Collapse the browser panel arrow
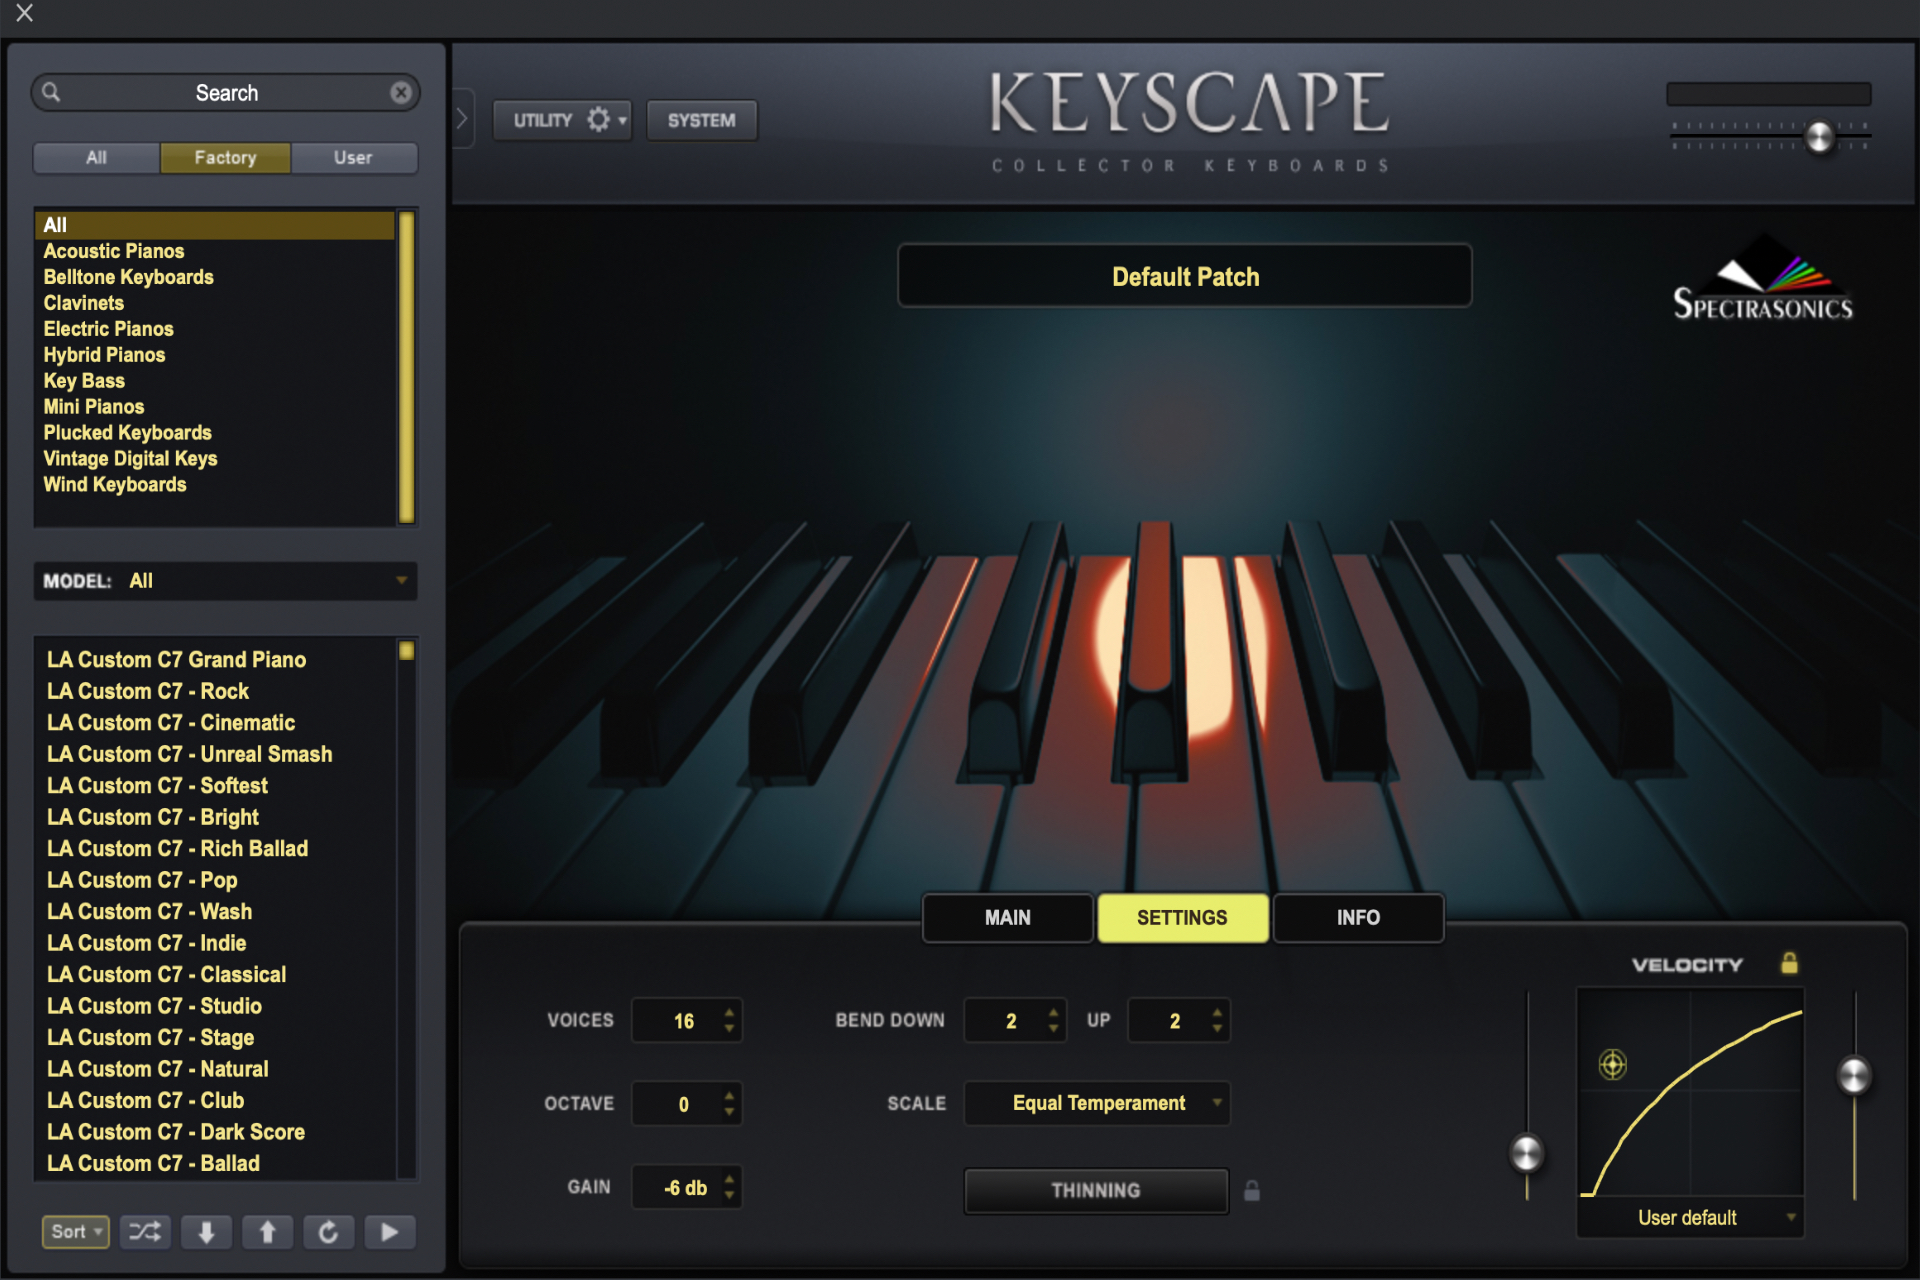 462,119
